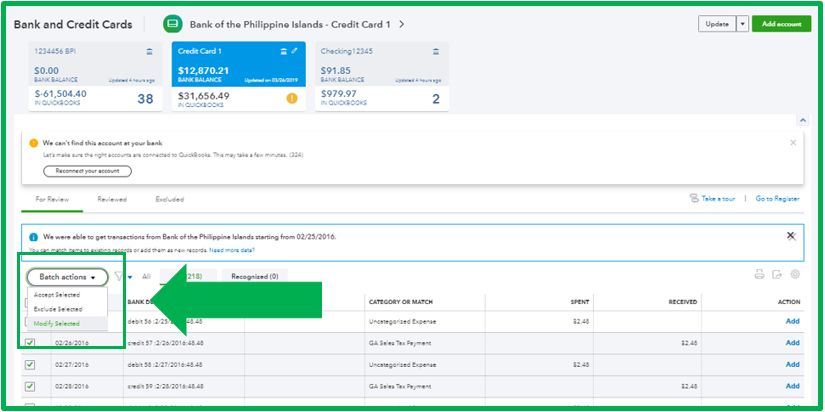
Task: Click the Take a tour link
Action: coord(718,198)
